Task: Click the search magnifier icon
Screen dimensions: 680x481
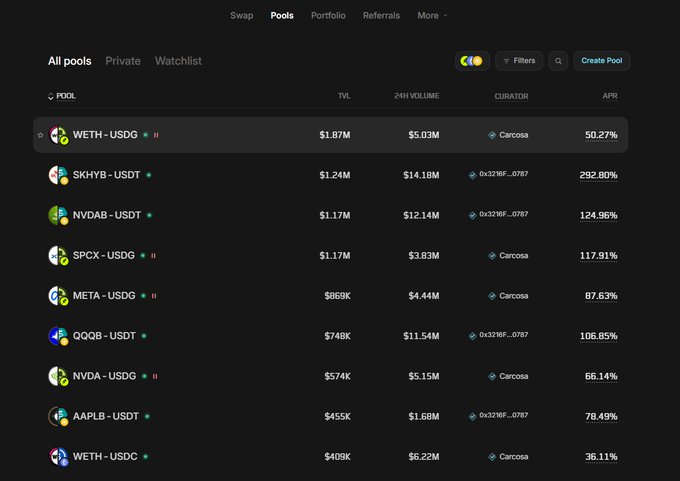Action: 558,61
